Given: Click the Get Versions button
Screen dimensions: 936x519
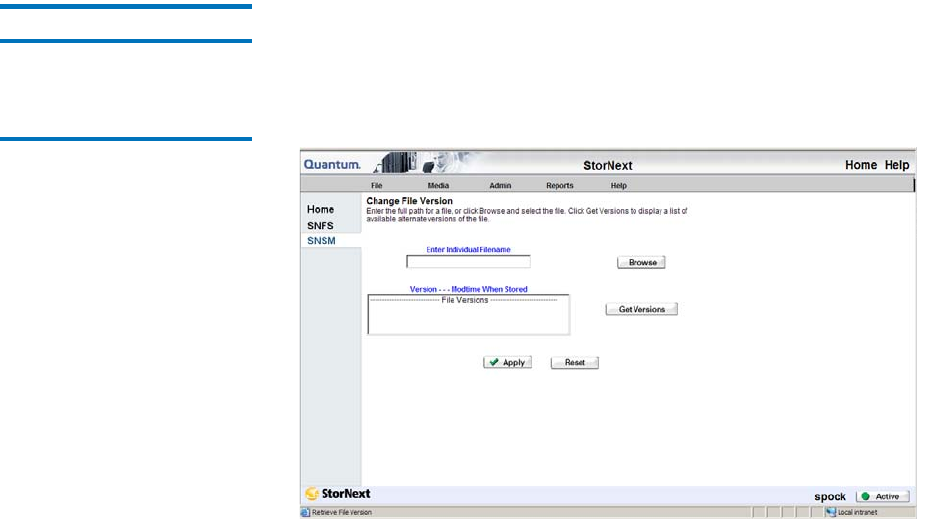Looking at the screenshot, I should coord(642,309).
